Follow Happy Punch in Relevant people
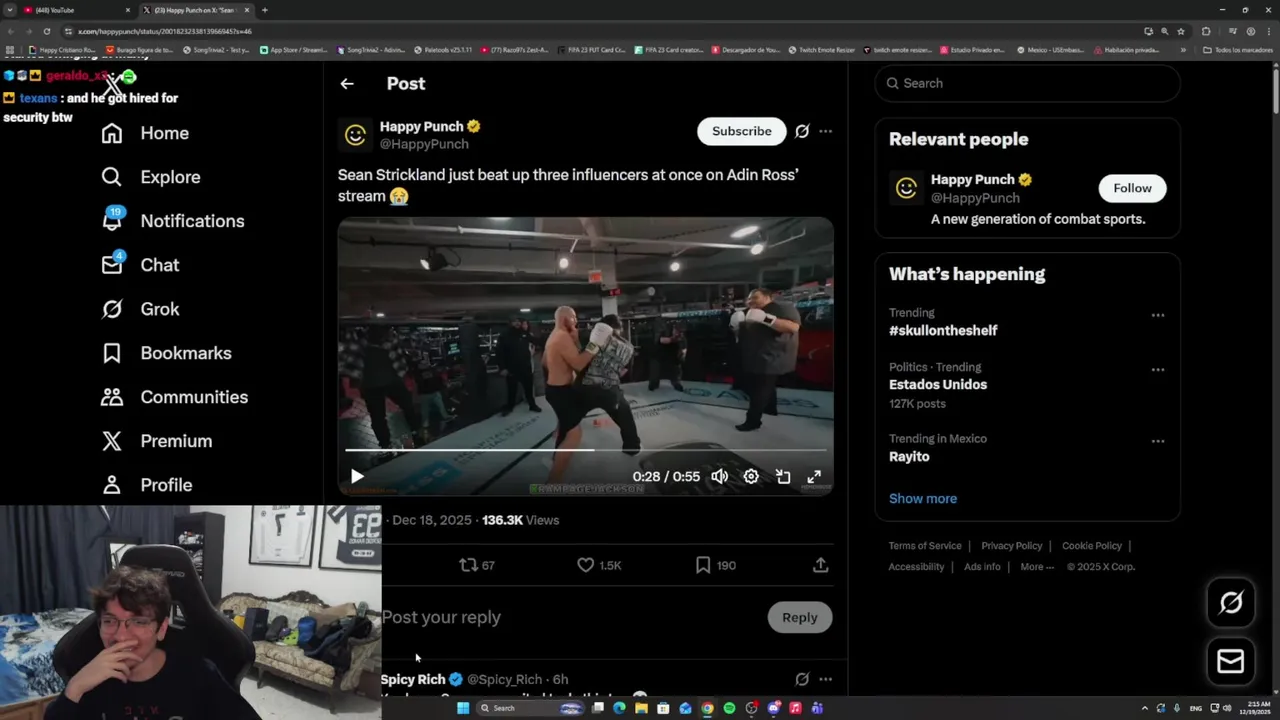Viewport: 1280px width, 720px height. coord(1132,188)
